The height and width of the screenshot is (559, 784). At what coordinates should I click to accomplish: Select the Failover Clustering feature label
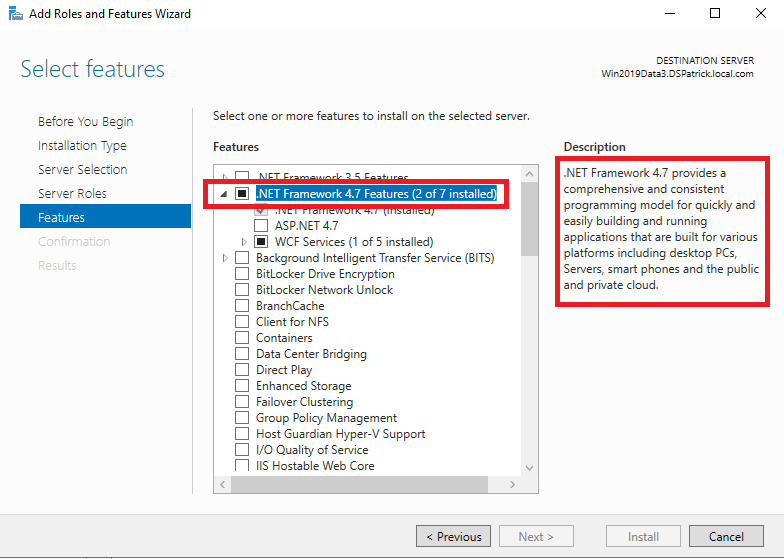[304, 402]
